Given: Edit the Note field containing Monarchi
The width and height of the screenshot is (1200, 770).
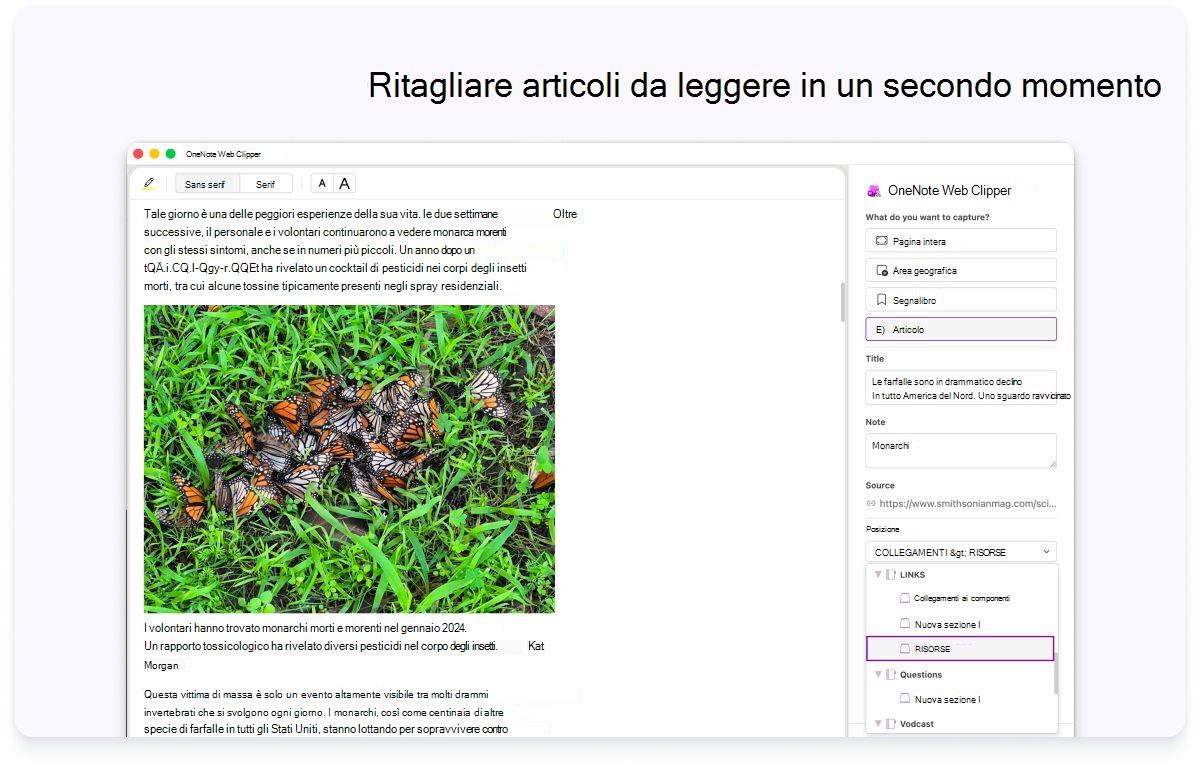Looking at the screenshot, I should point(961,450).
